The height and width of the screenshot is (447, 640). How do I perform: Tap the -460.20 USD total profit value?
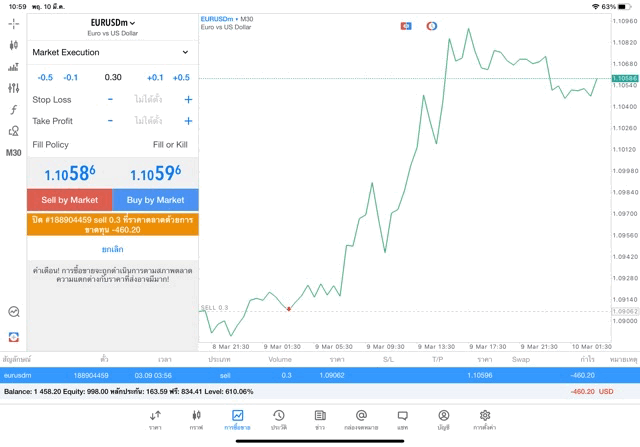coord(592,391)
